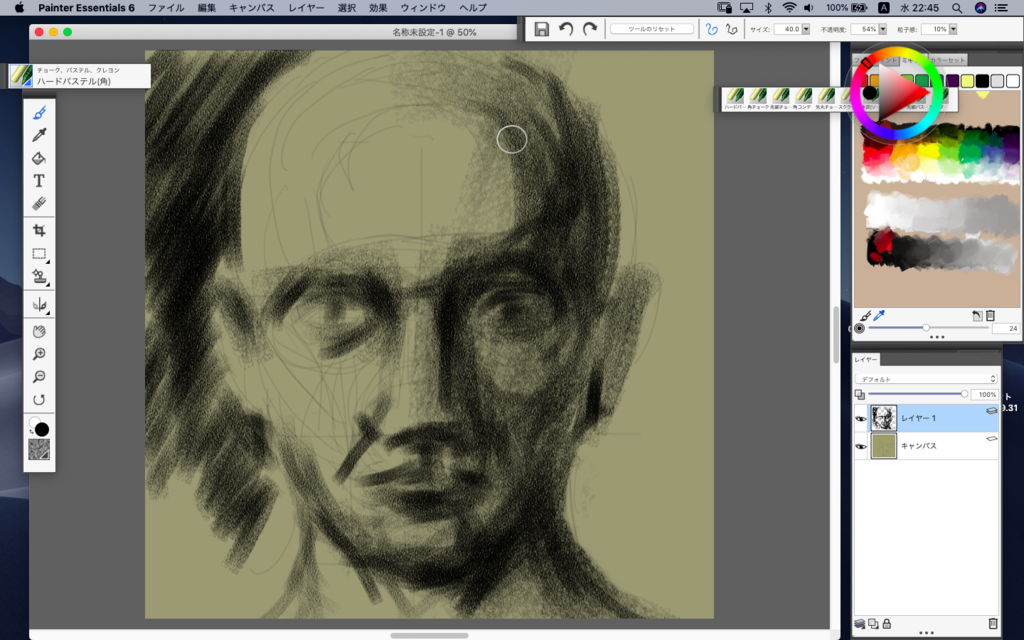The image size is (1024, 640).
Task: Click the Zoom Out magnifier tool
Action: coord(39,377)
